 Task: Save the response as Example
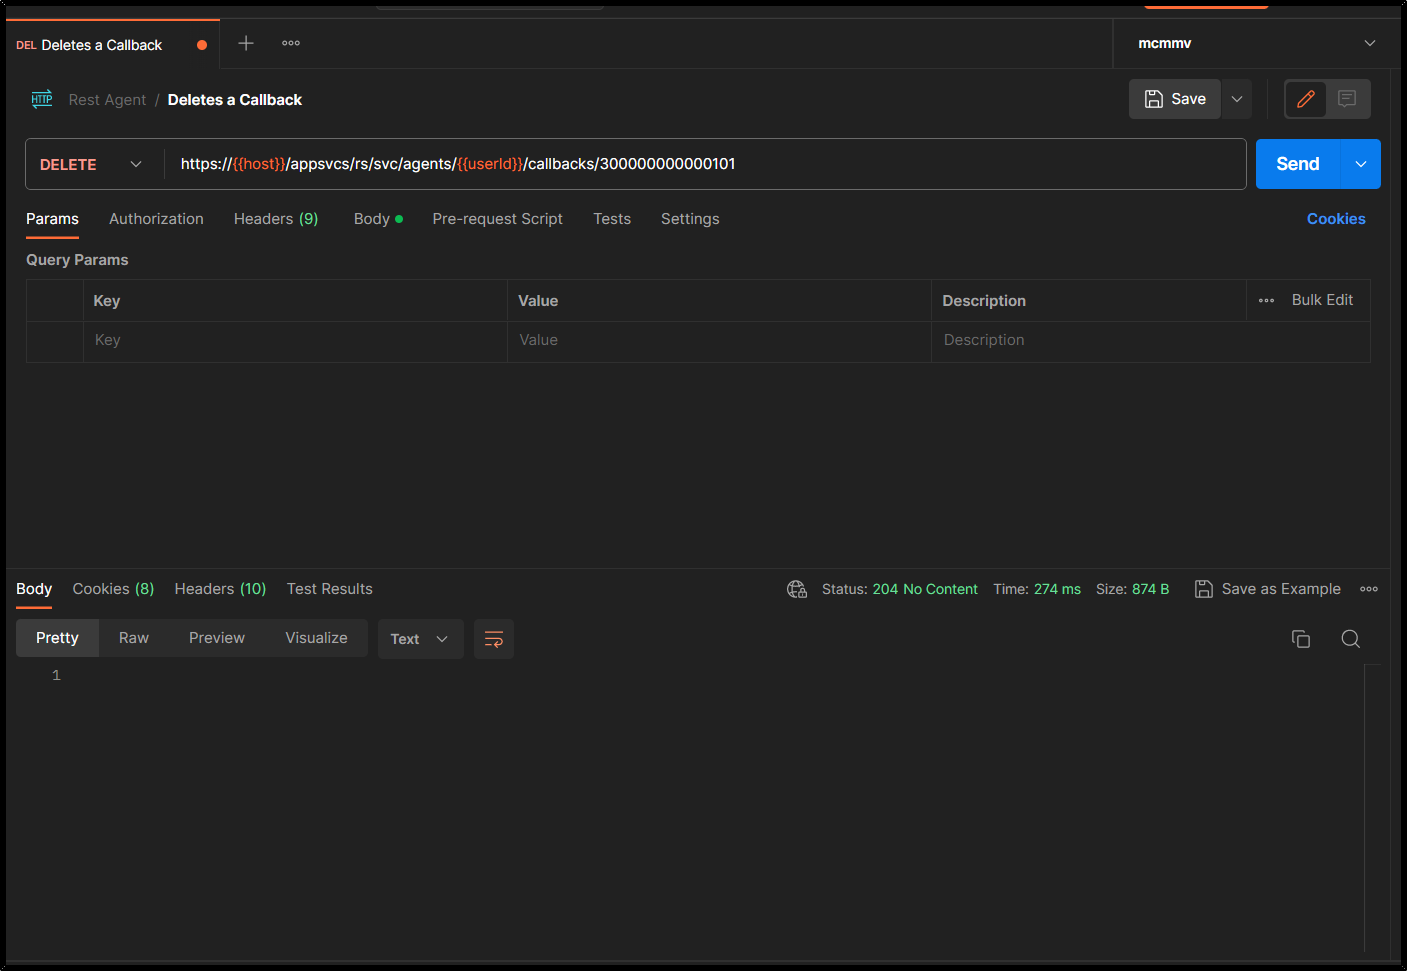(1268, 589)
